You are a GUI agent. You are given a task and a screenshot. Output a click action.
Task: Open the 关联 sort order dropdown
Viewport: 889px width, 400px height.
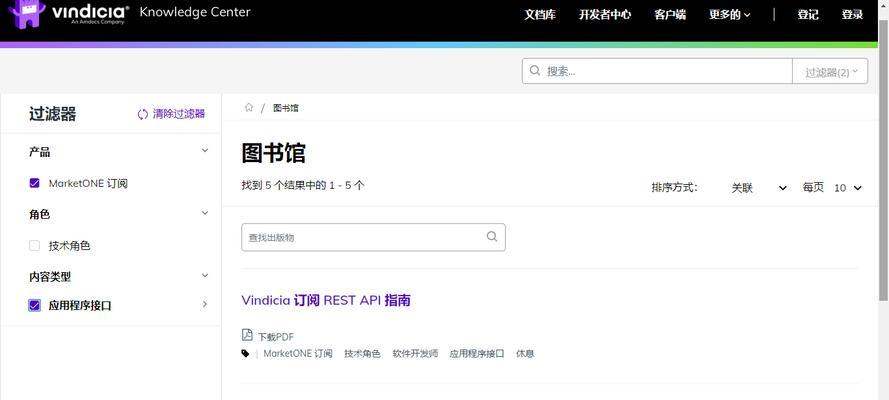coord(759,188)
